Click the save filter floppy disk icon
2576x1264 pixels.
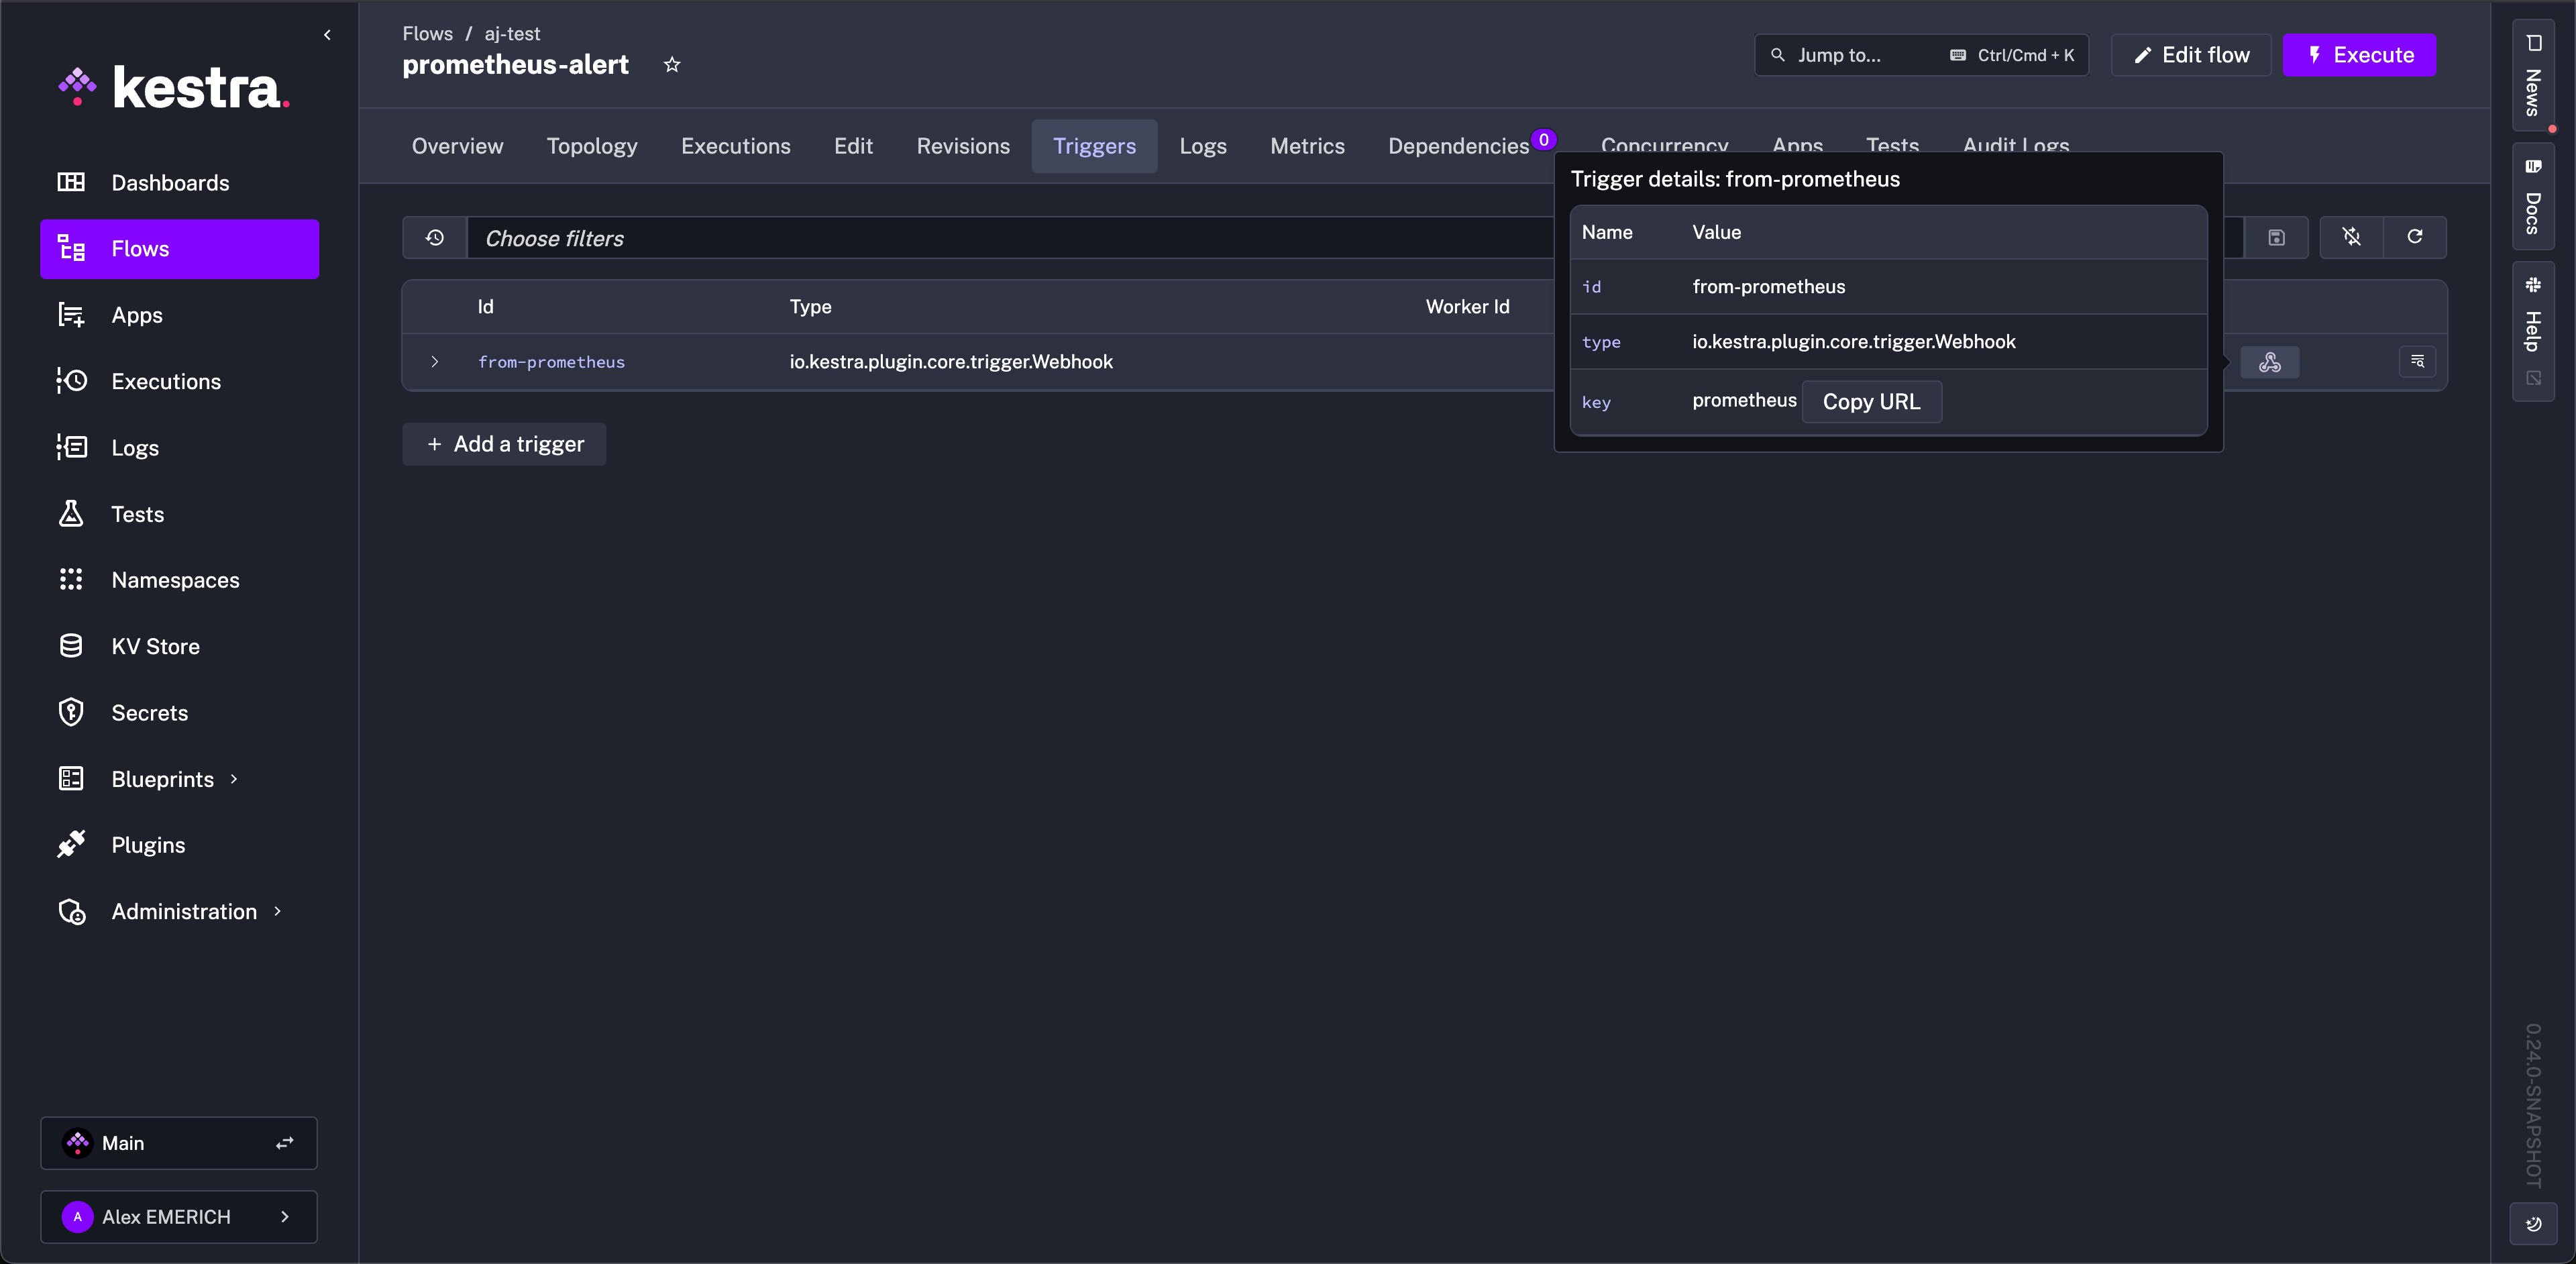2277,237
